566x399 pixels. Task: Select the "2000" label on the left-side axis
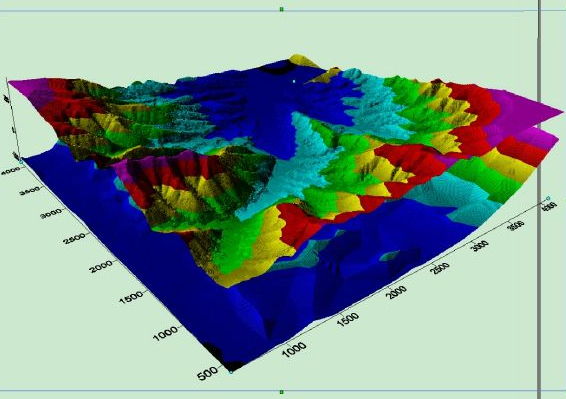(x=101, y=266)
